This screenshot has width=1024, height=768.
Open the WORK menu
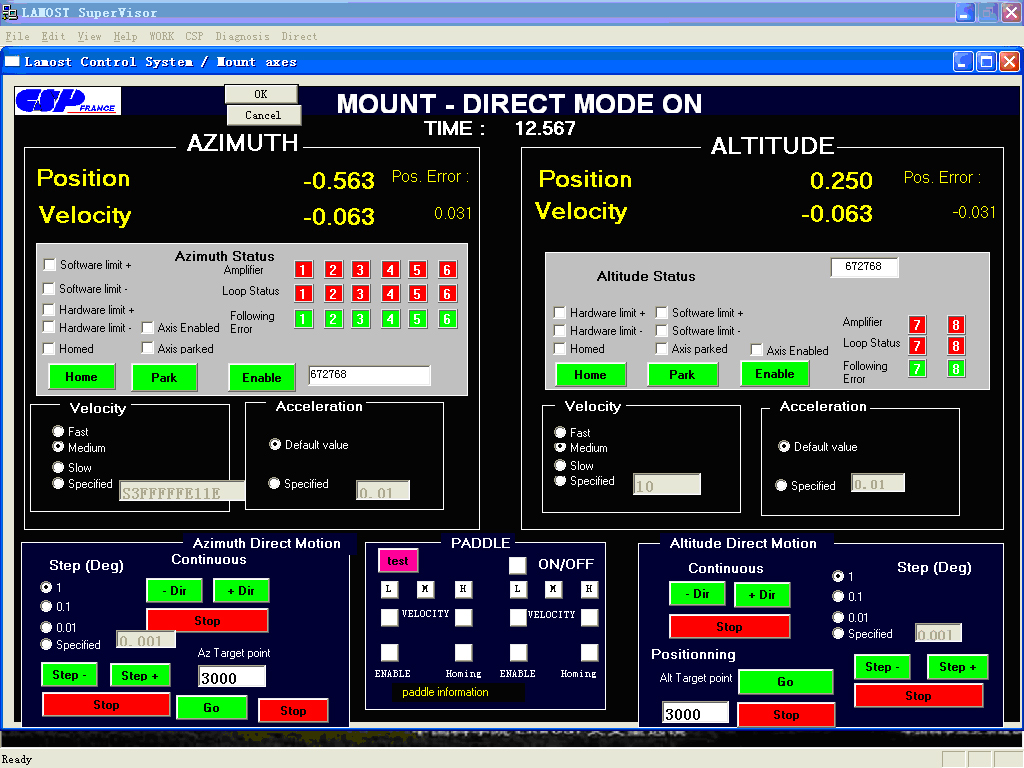pos(161,37)
